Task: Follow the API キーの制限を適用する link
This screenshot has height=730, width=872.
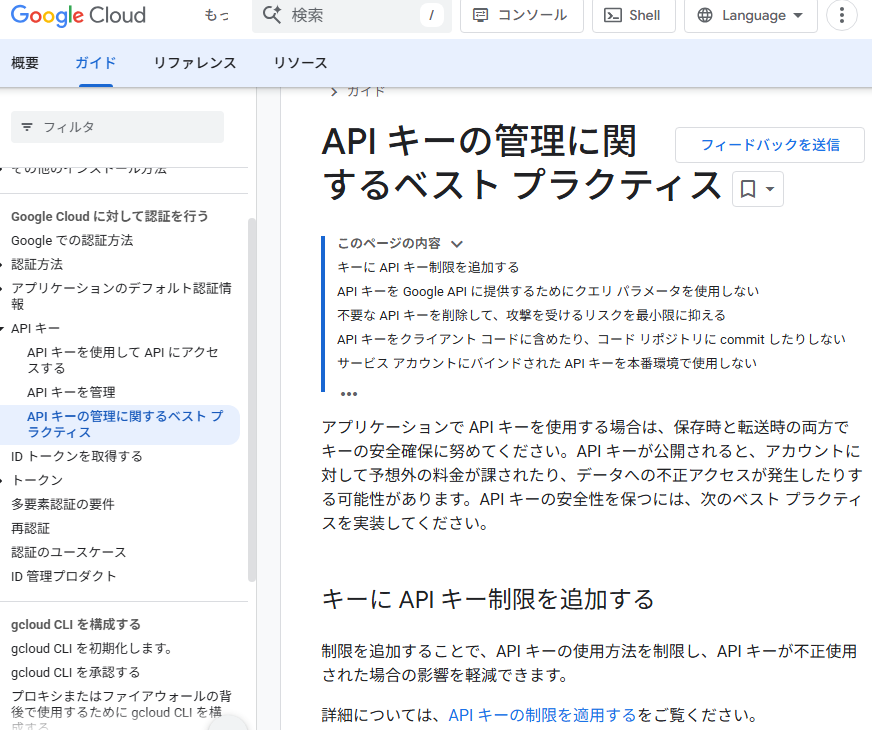Action: (542, 715)
